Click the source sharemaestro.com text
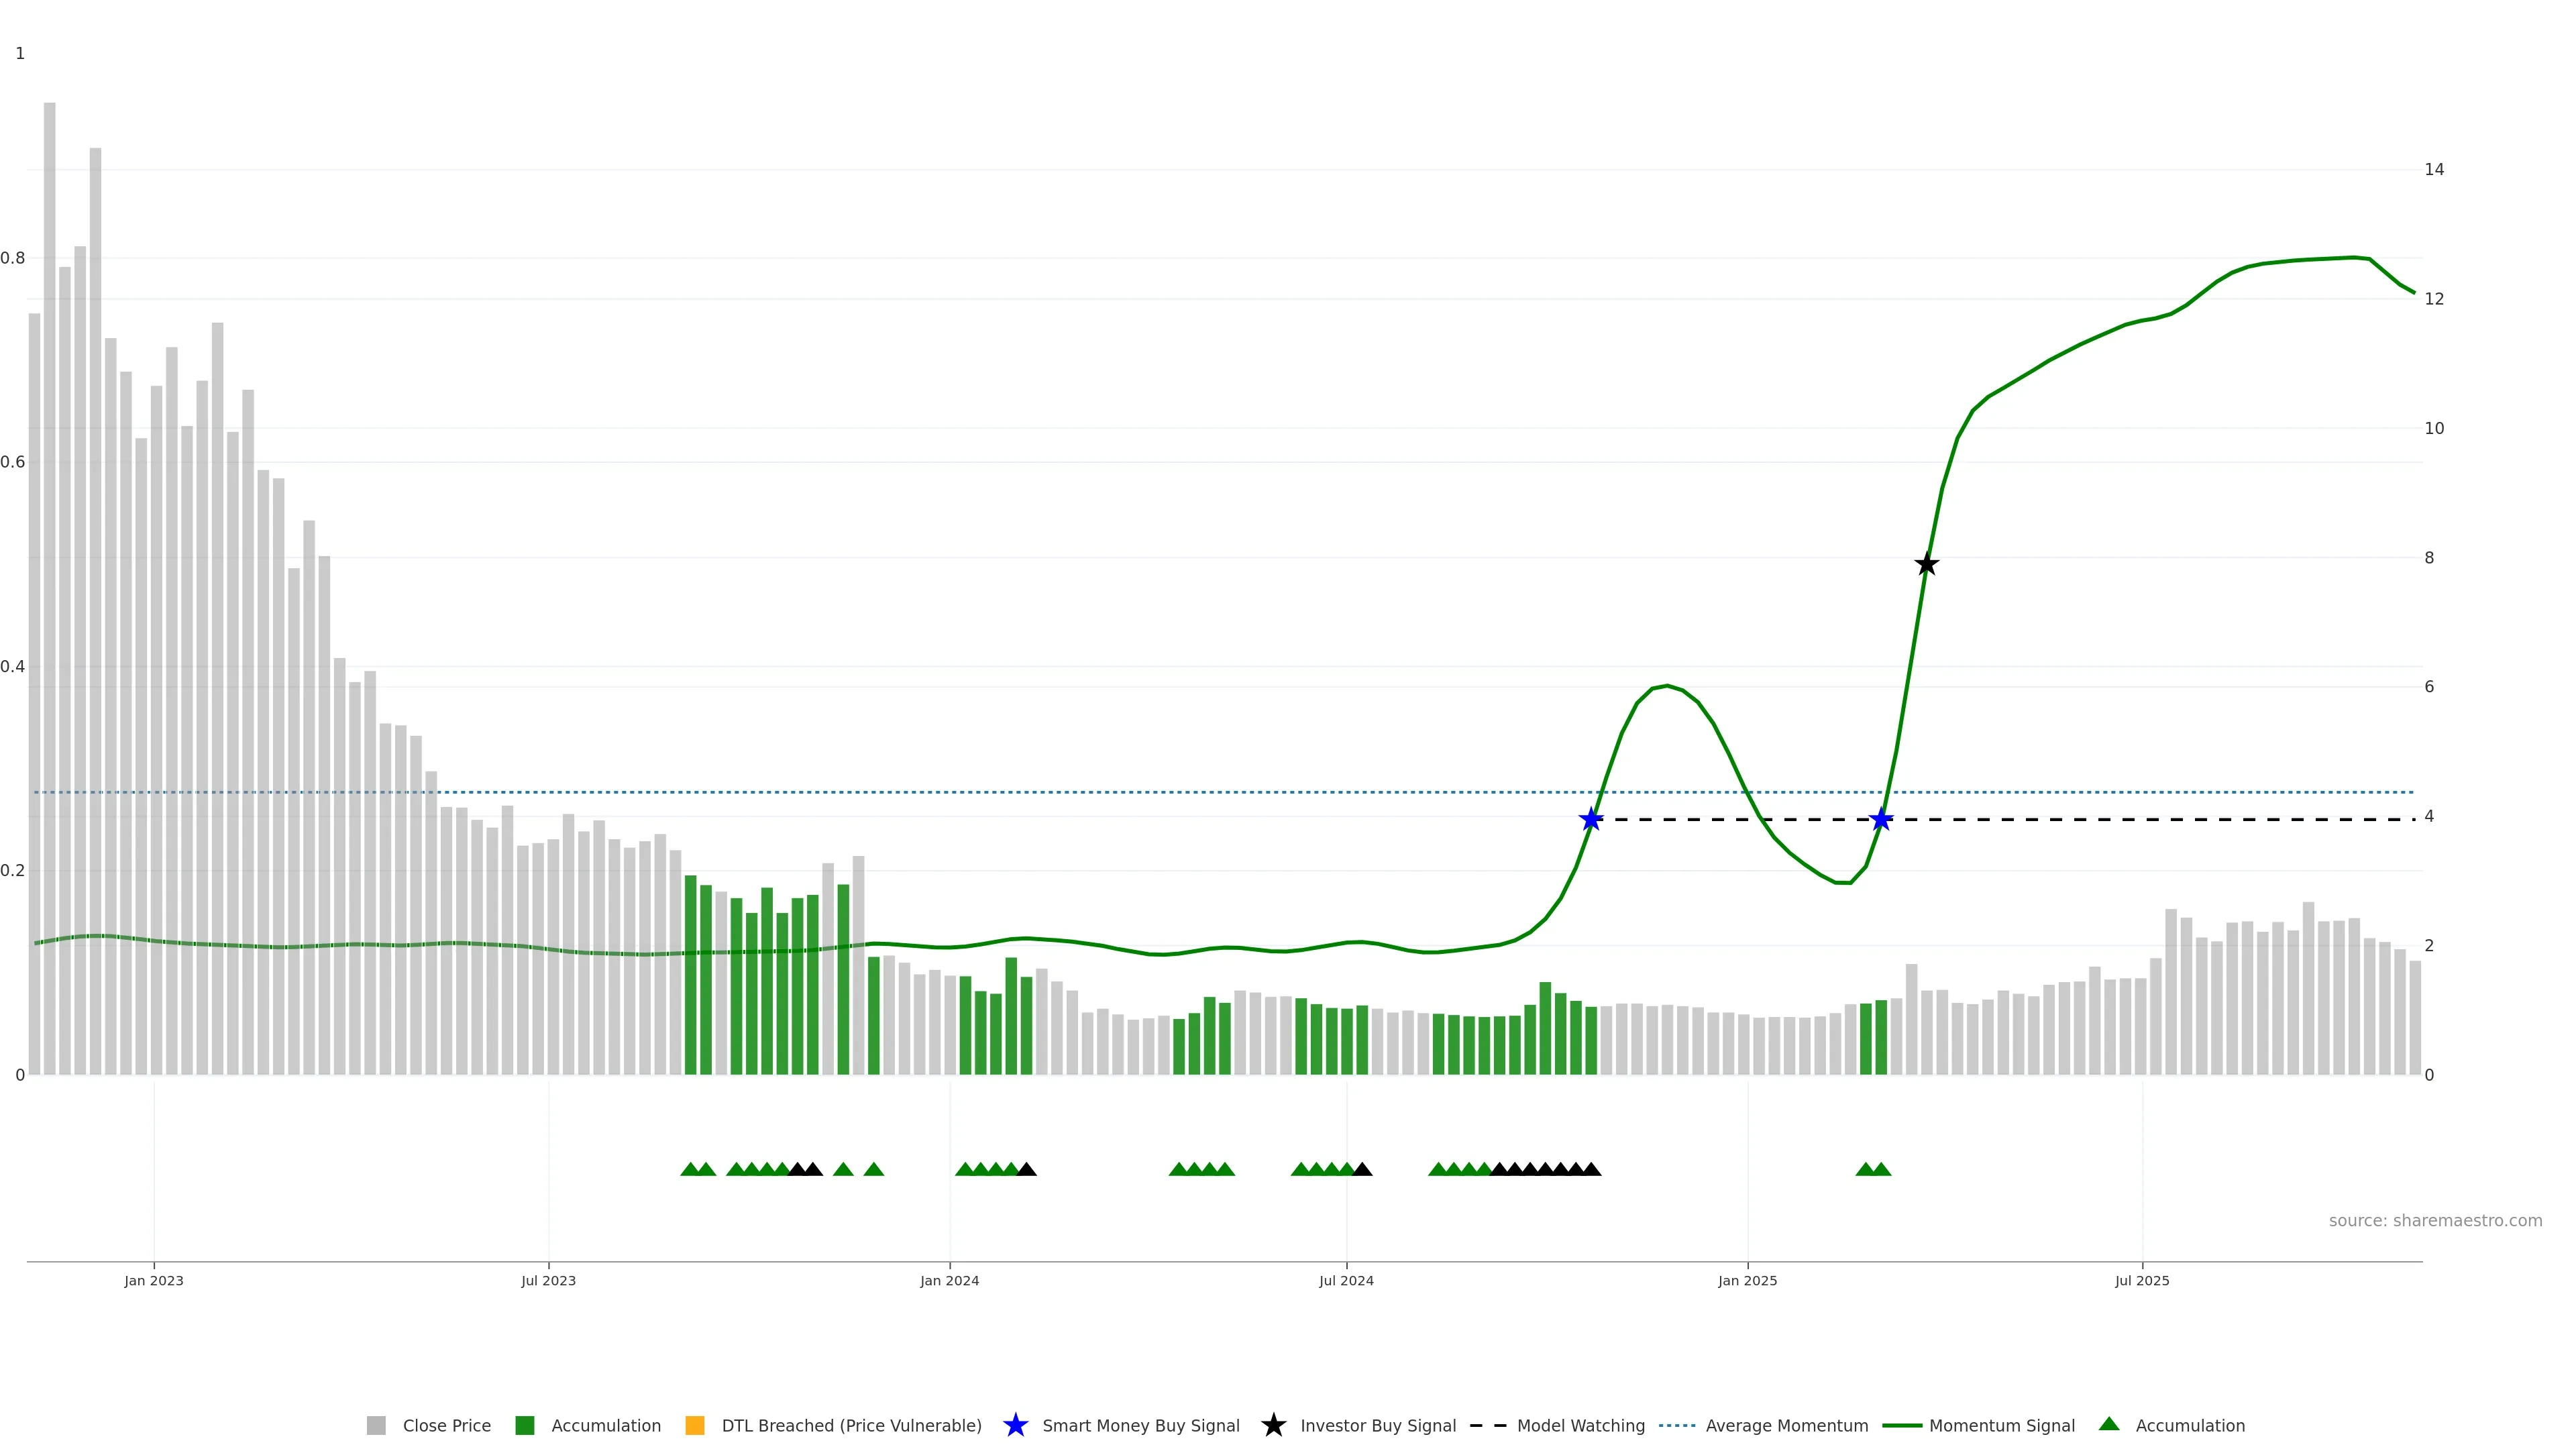The width and height of the screenshot is (2576, 1449). point(2435,1221)
